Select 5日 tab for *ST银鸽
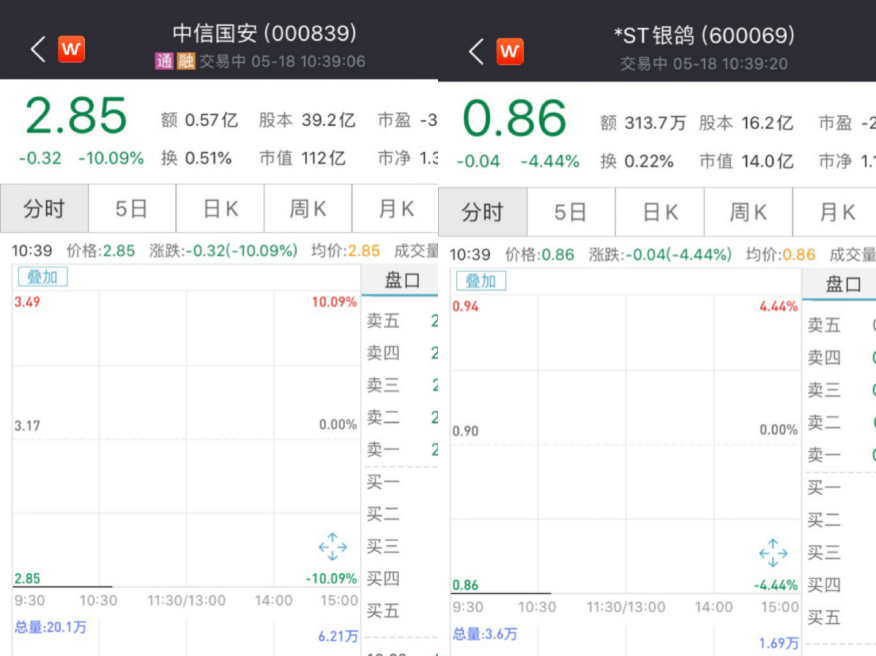The height and width of the screenshot is (656, 876). [571, 212]
